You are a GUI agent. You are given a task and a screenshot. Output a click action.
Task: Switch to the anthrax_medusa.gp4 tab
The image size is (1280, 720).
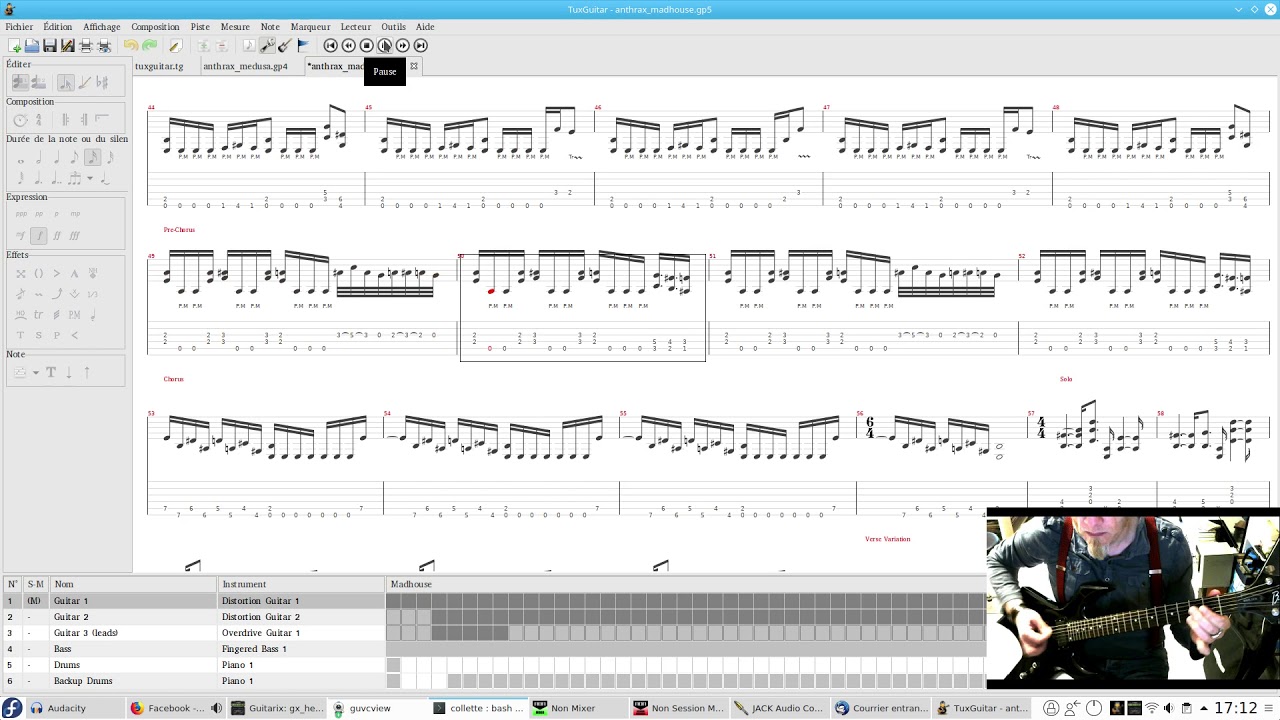pyautogui.click(x=245, y=66)
